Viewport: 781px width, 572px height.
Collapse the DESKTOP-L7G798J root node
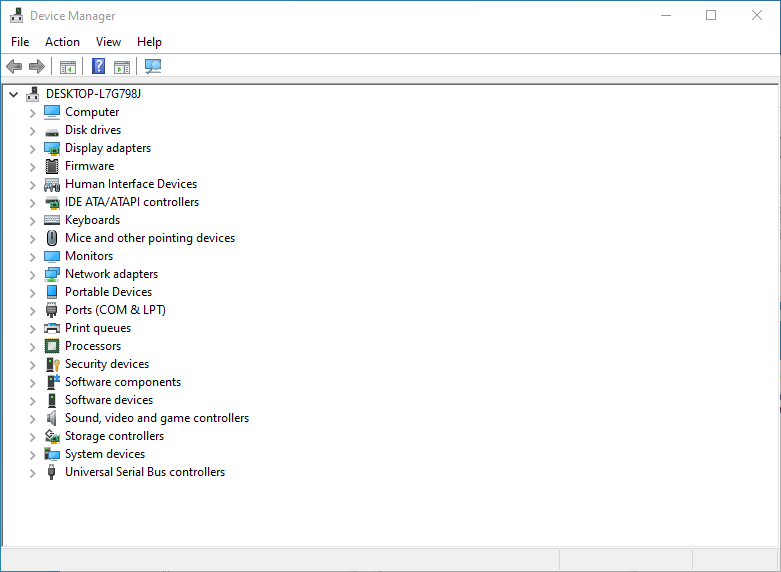[13, 94]
